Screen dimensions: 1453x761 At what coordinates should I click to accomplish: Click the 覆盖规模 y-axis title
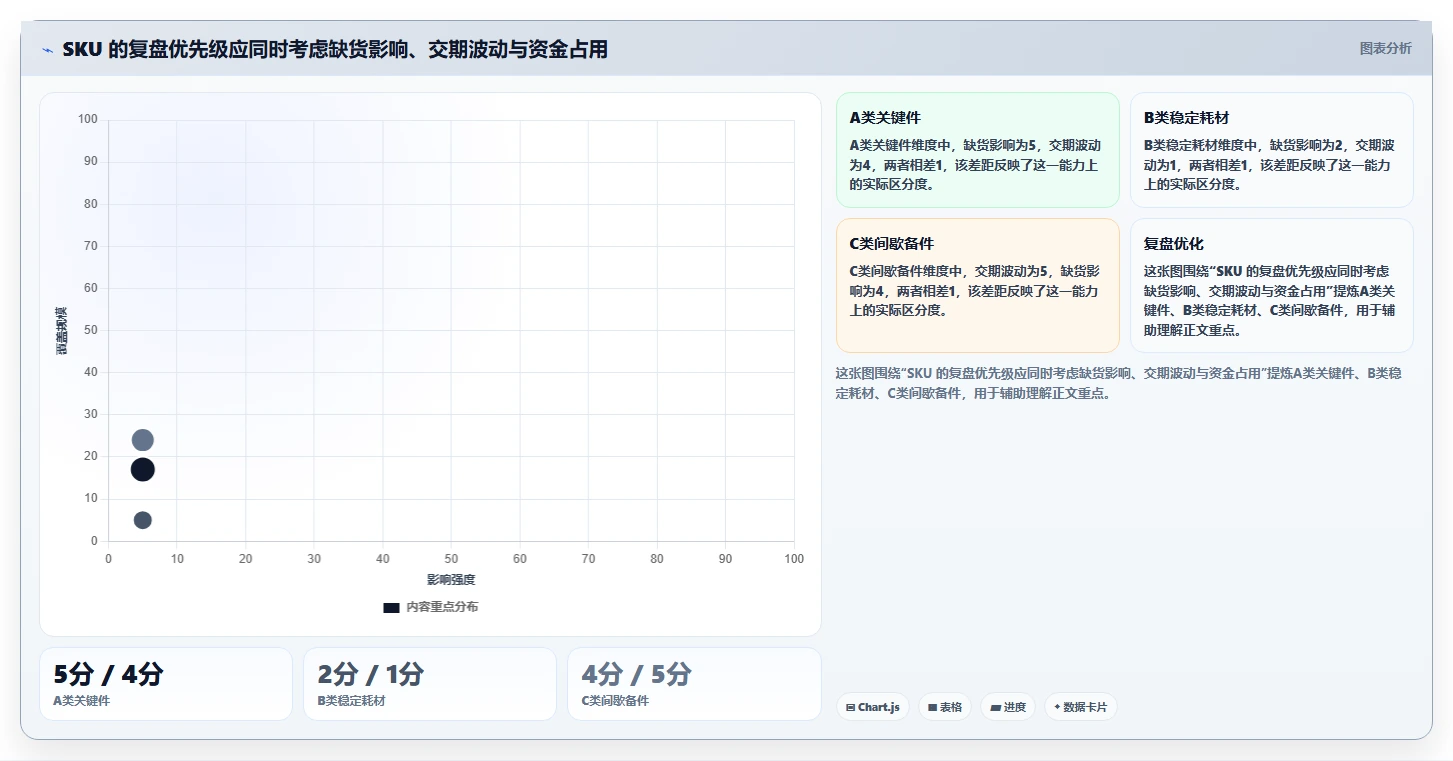[x=62, y=330]
